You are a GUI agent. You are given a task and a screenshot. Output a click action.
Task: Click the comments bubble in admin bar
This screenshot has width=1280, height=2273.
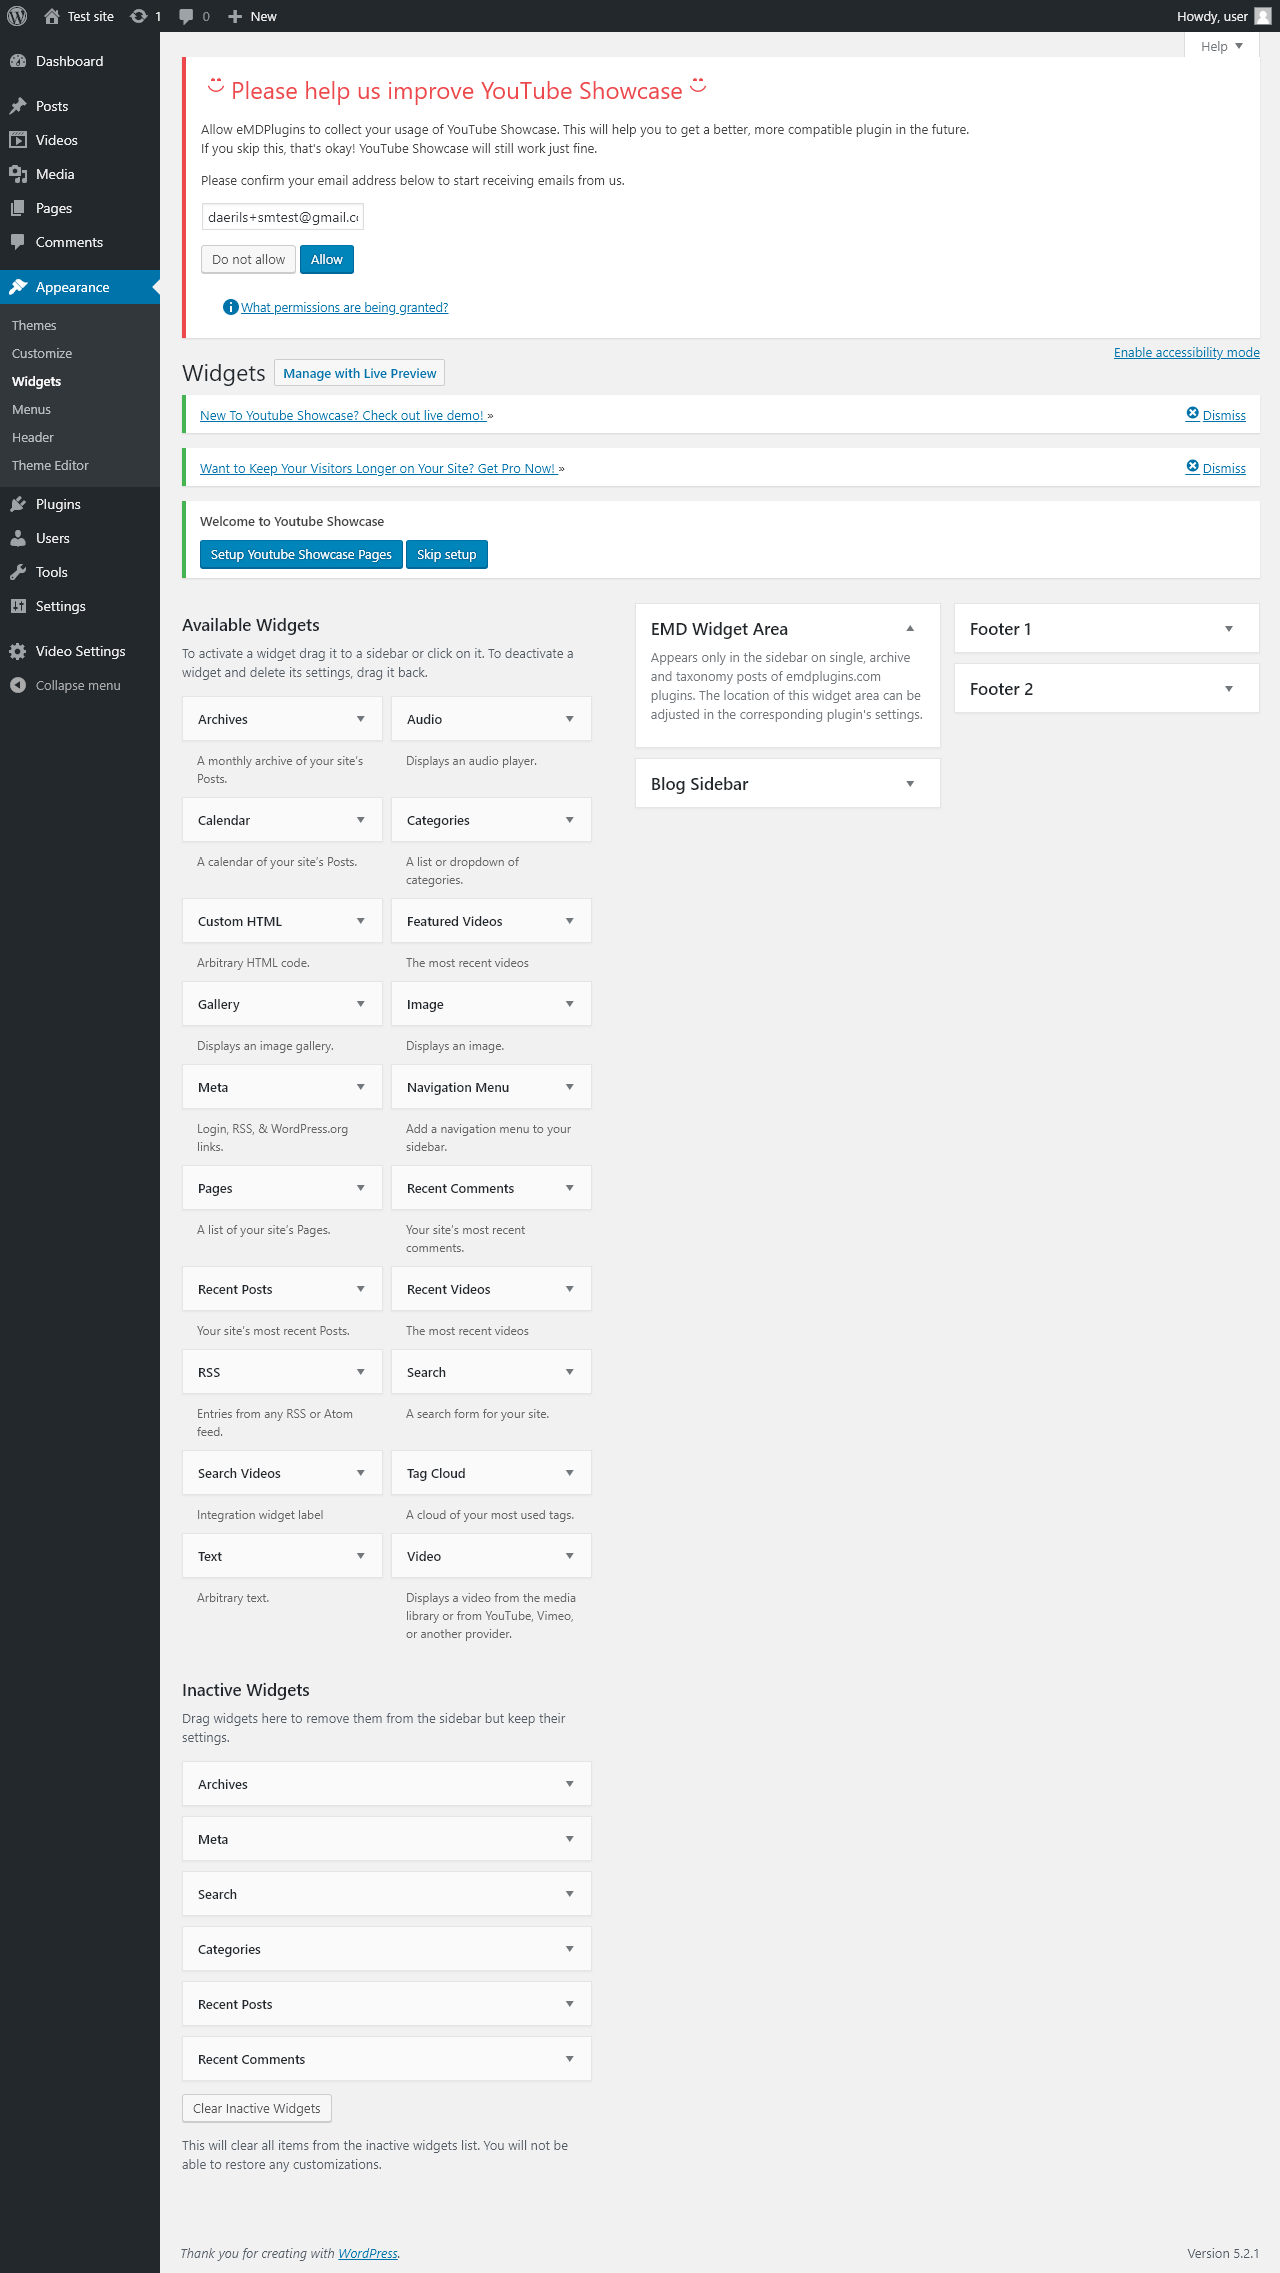[187, 16]
